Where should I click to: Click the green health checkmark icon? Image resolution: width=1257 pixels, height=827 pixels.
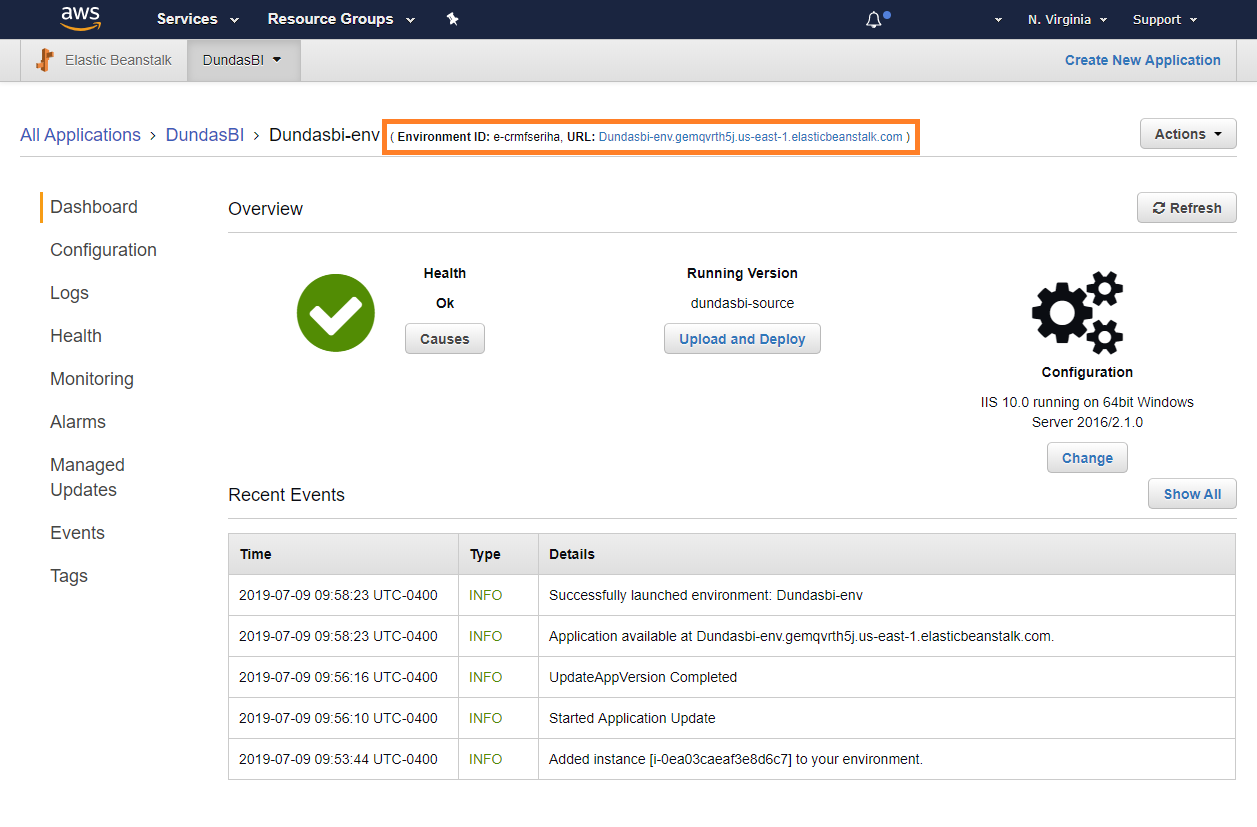coord(335,312)
